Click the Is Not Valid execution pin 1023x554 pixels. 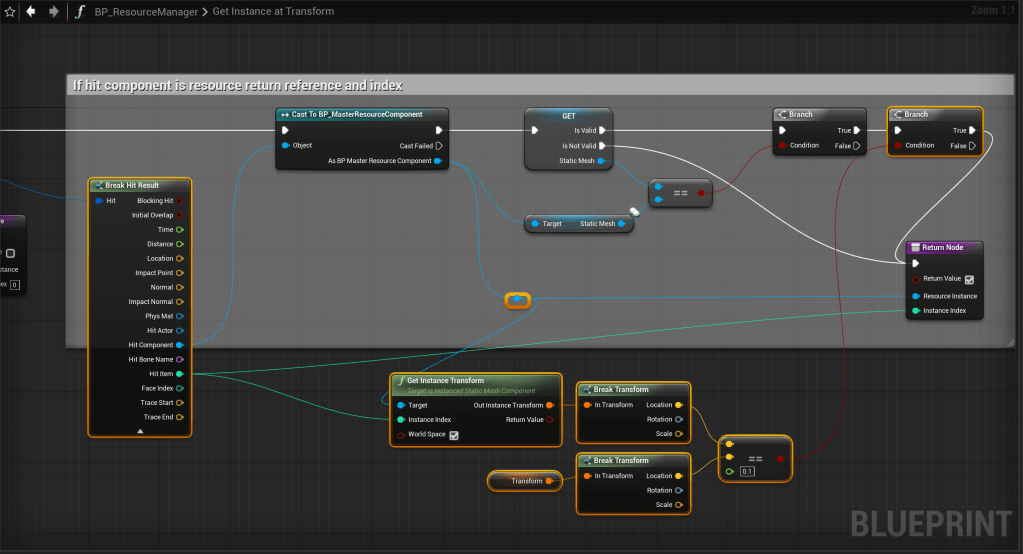[601, 145]
